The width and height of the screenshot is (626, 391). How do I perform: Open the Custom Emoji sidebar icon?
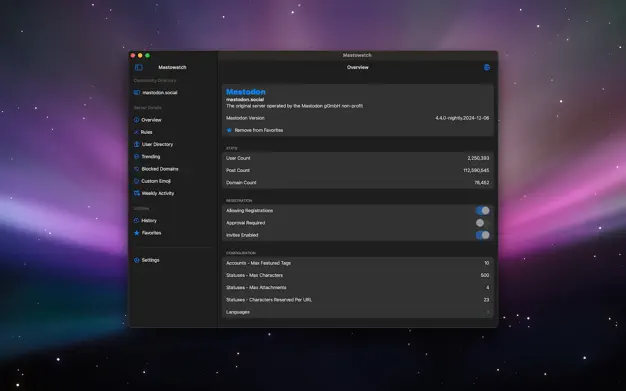137,181
